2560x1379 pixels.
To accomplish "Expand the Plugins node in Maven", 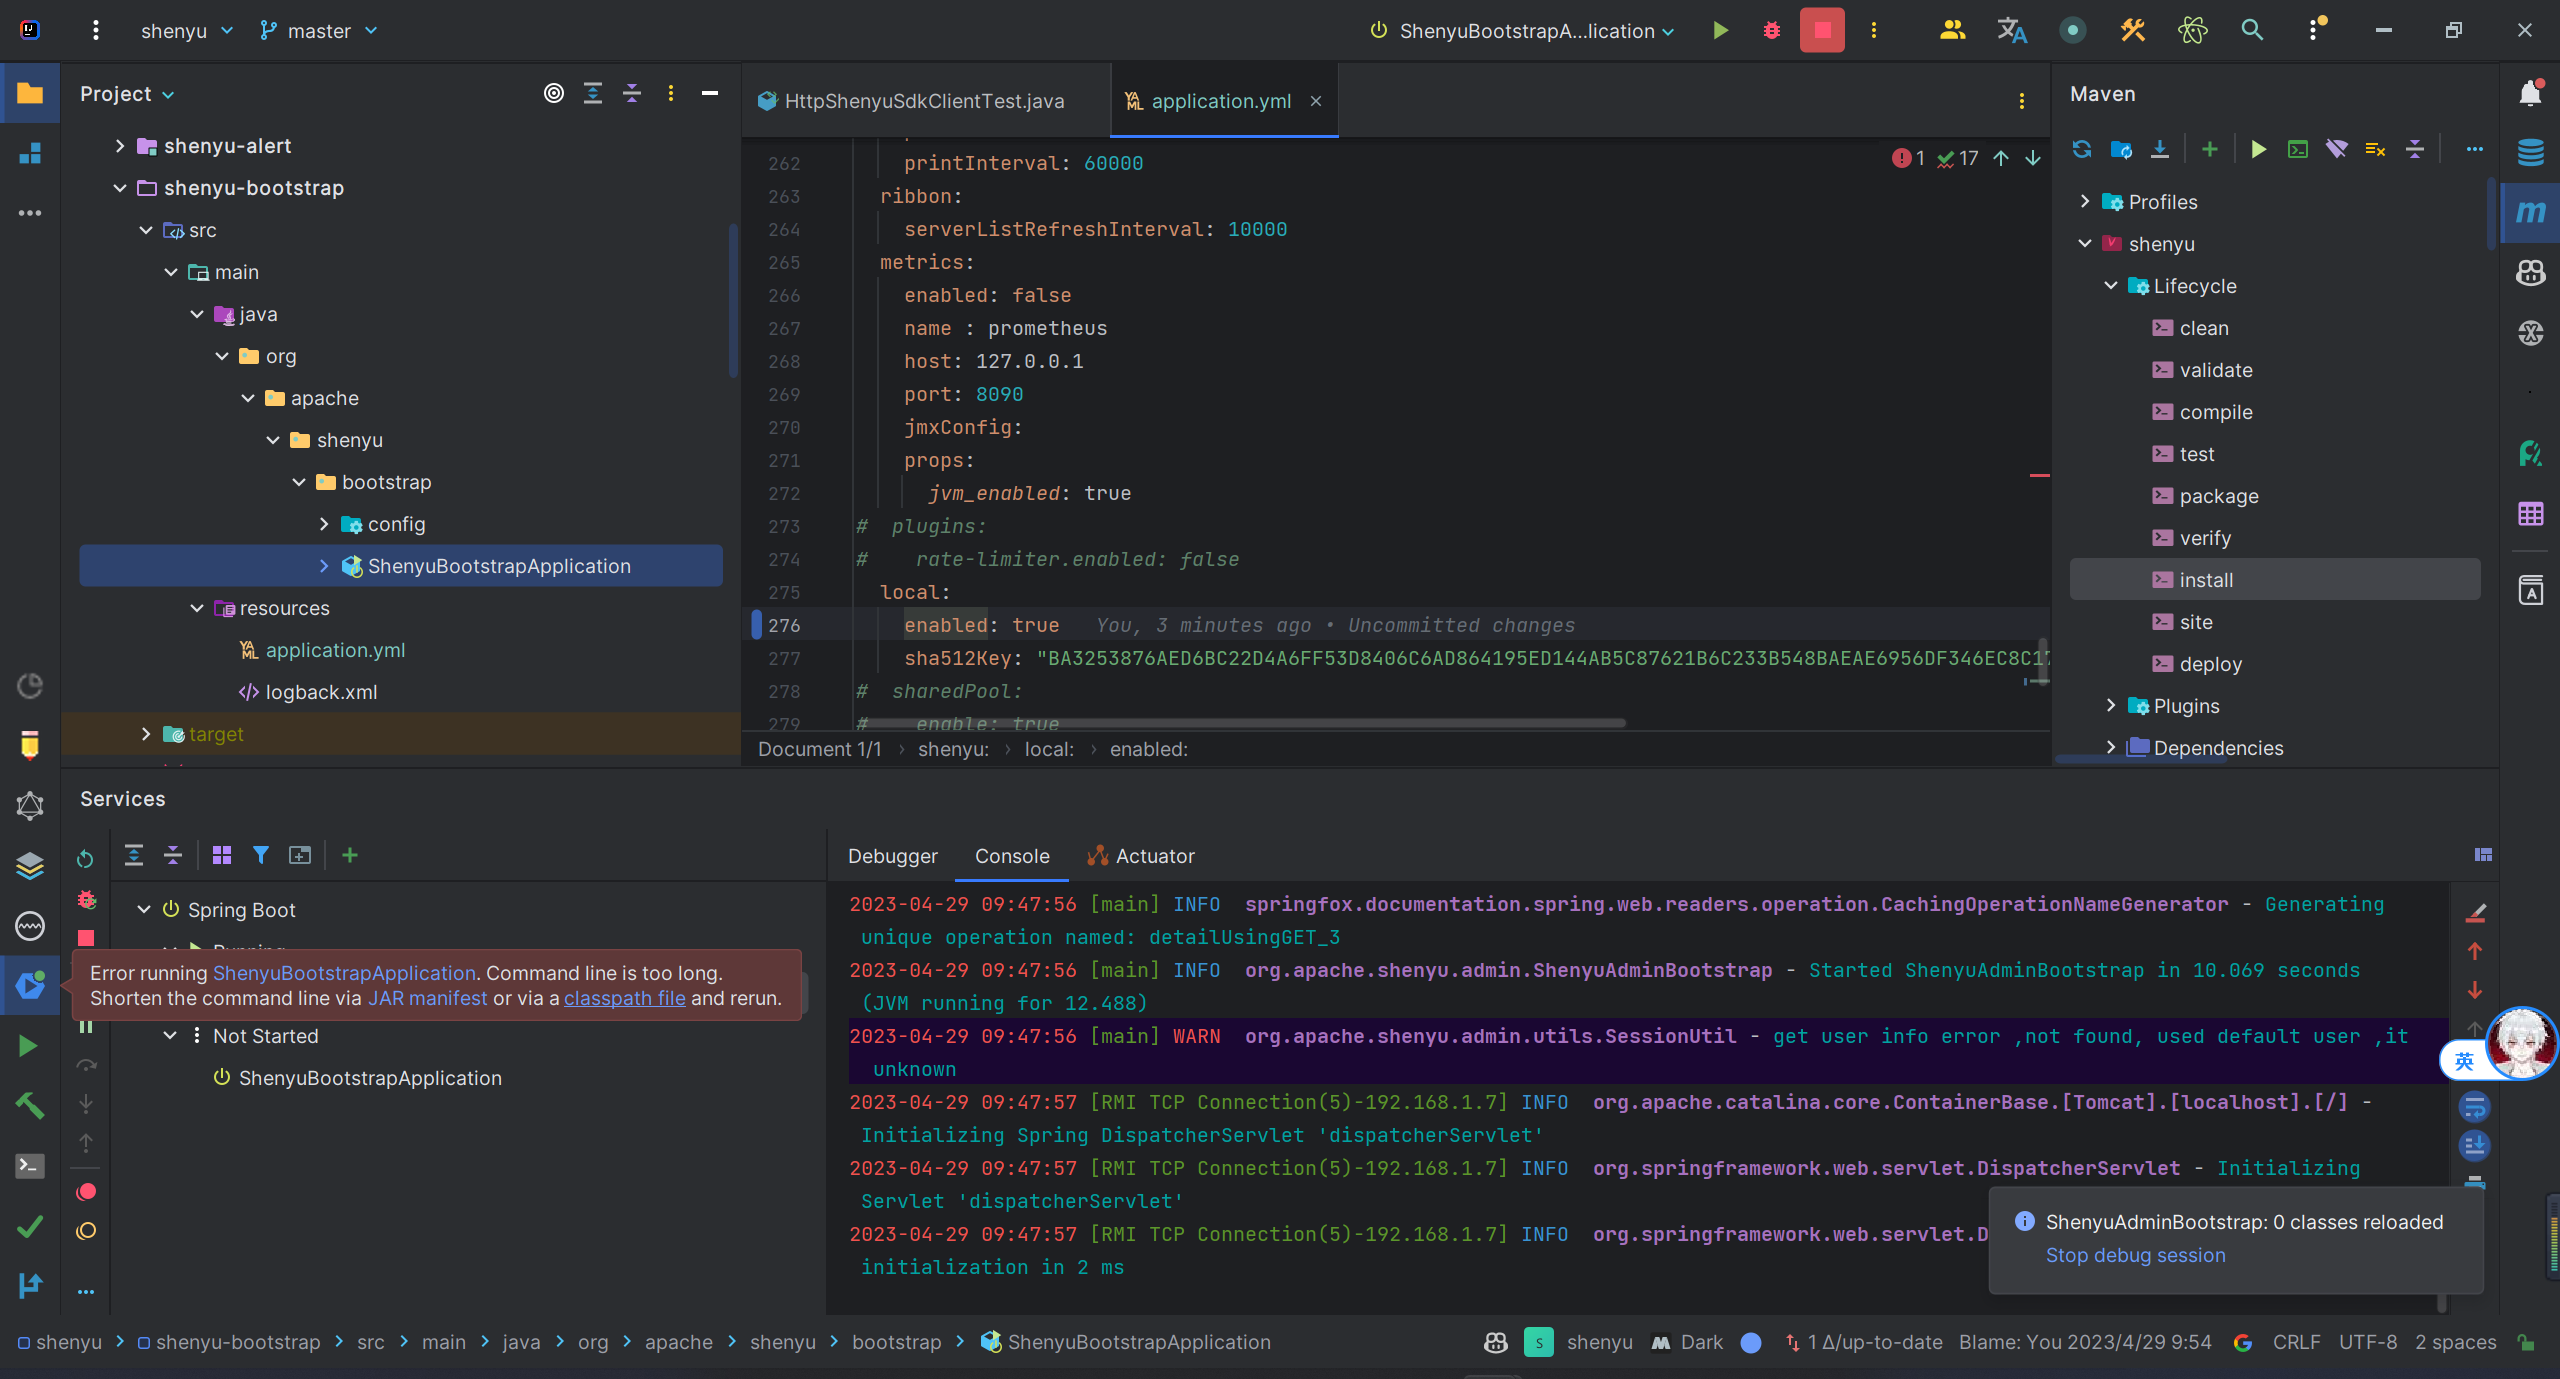I will [x=2111, y=706].
